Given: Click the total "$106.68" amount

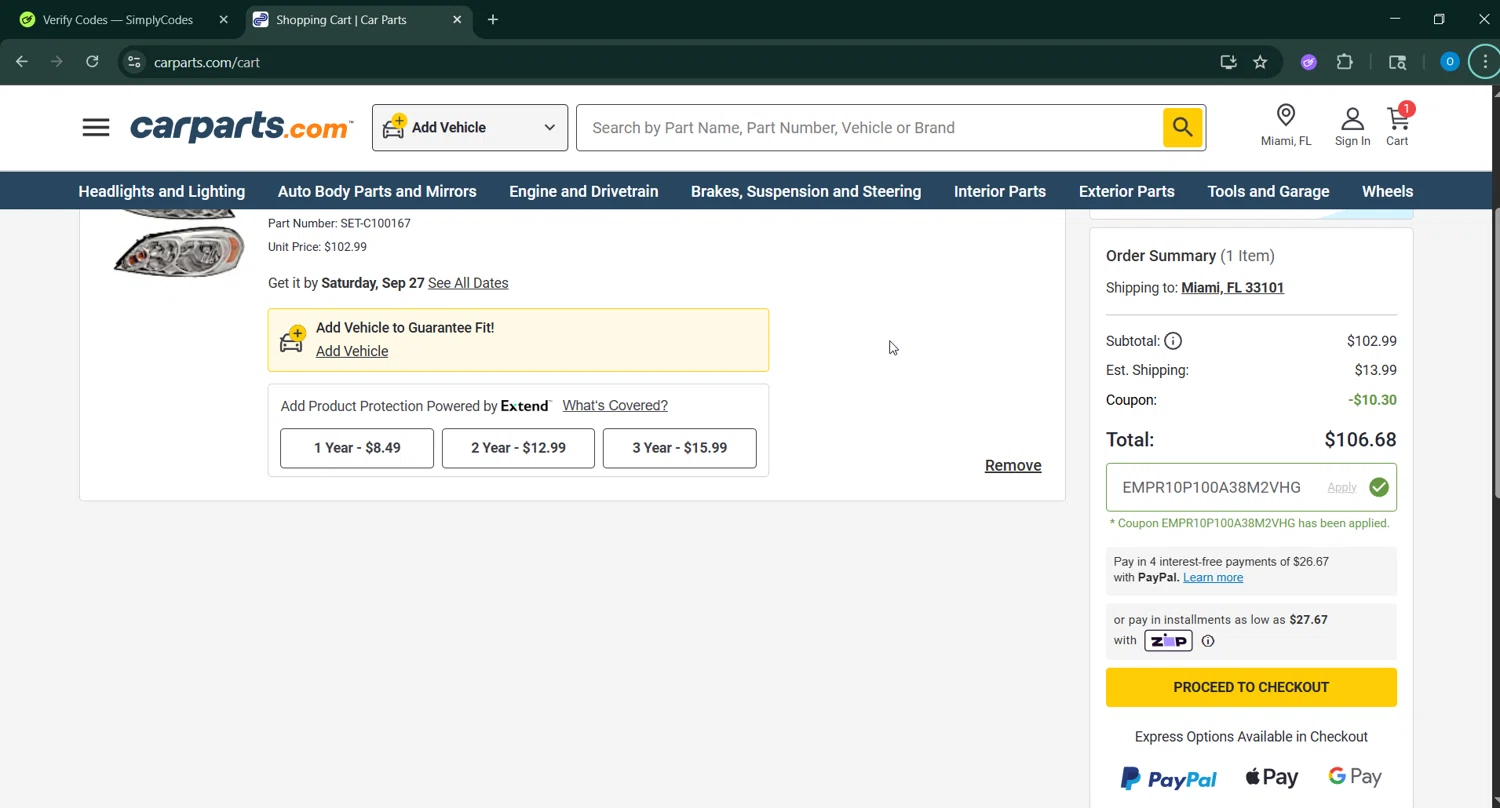Looking at the screenshot, I should (1360, 440).
